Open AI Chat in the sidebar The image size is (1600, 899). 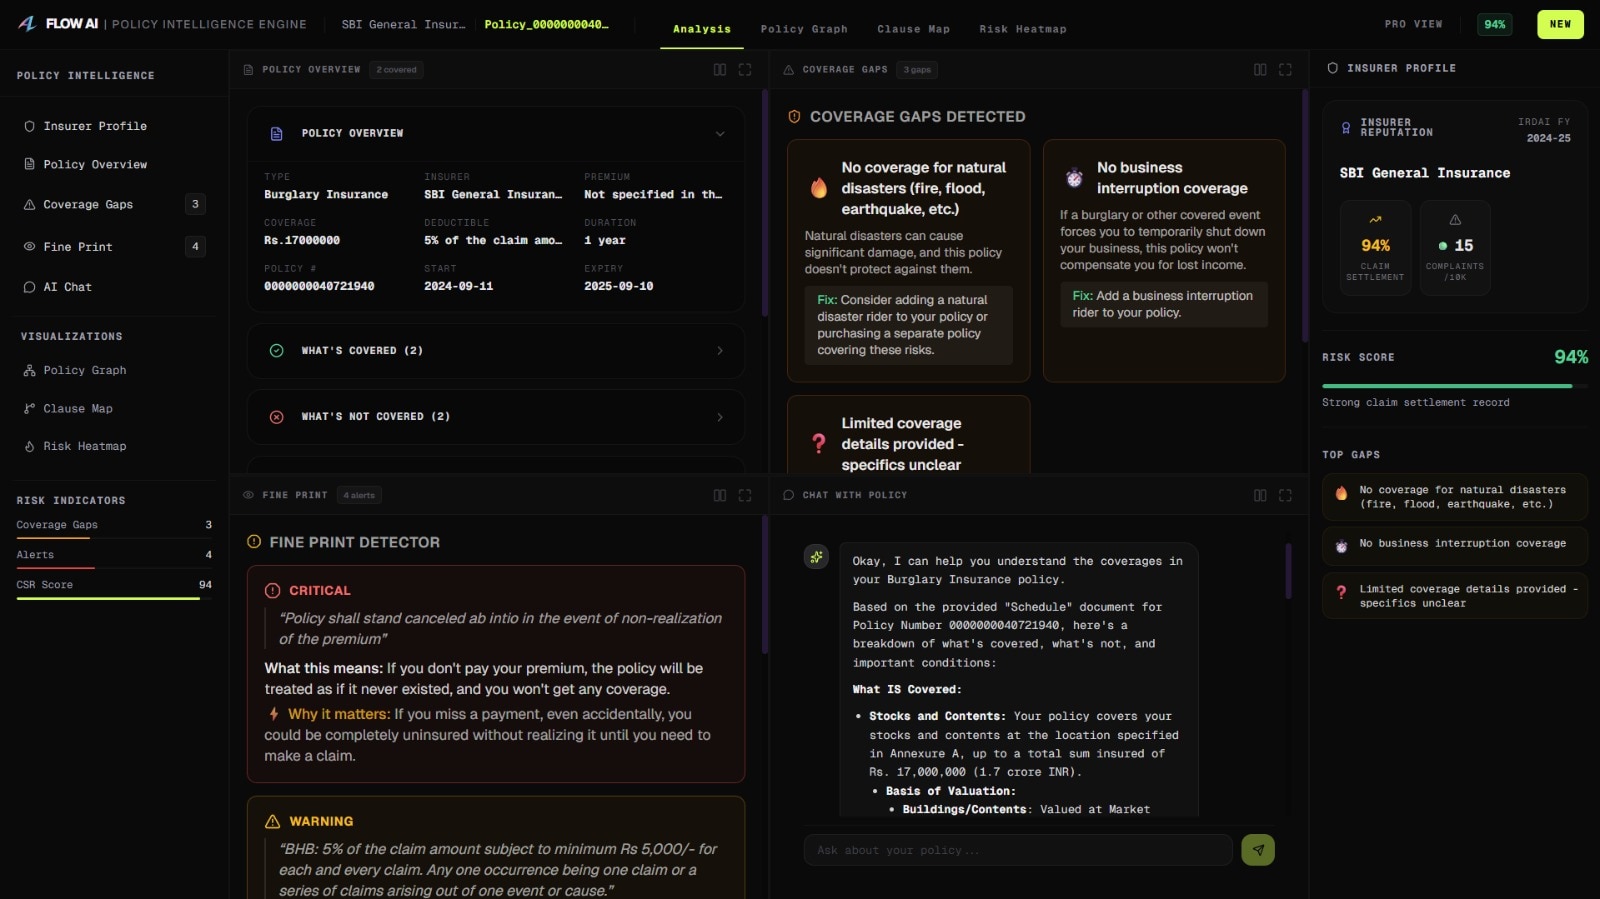(x=67, y=287)
